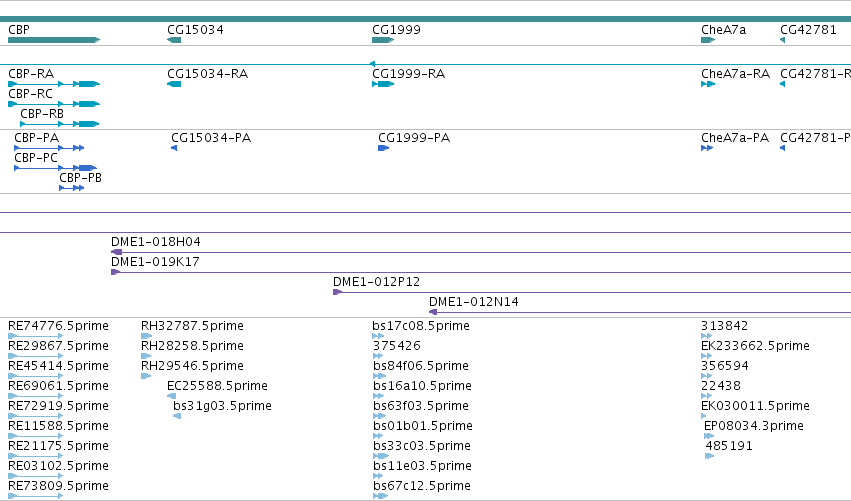Click the DME1-012P12 clone start marker
Screen dimensions: 851x501
tap(337, 293)
